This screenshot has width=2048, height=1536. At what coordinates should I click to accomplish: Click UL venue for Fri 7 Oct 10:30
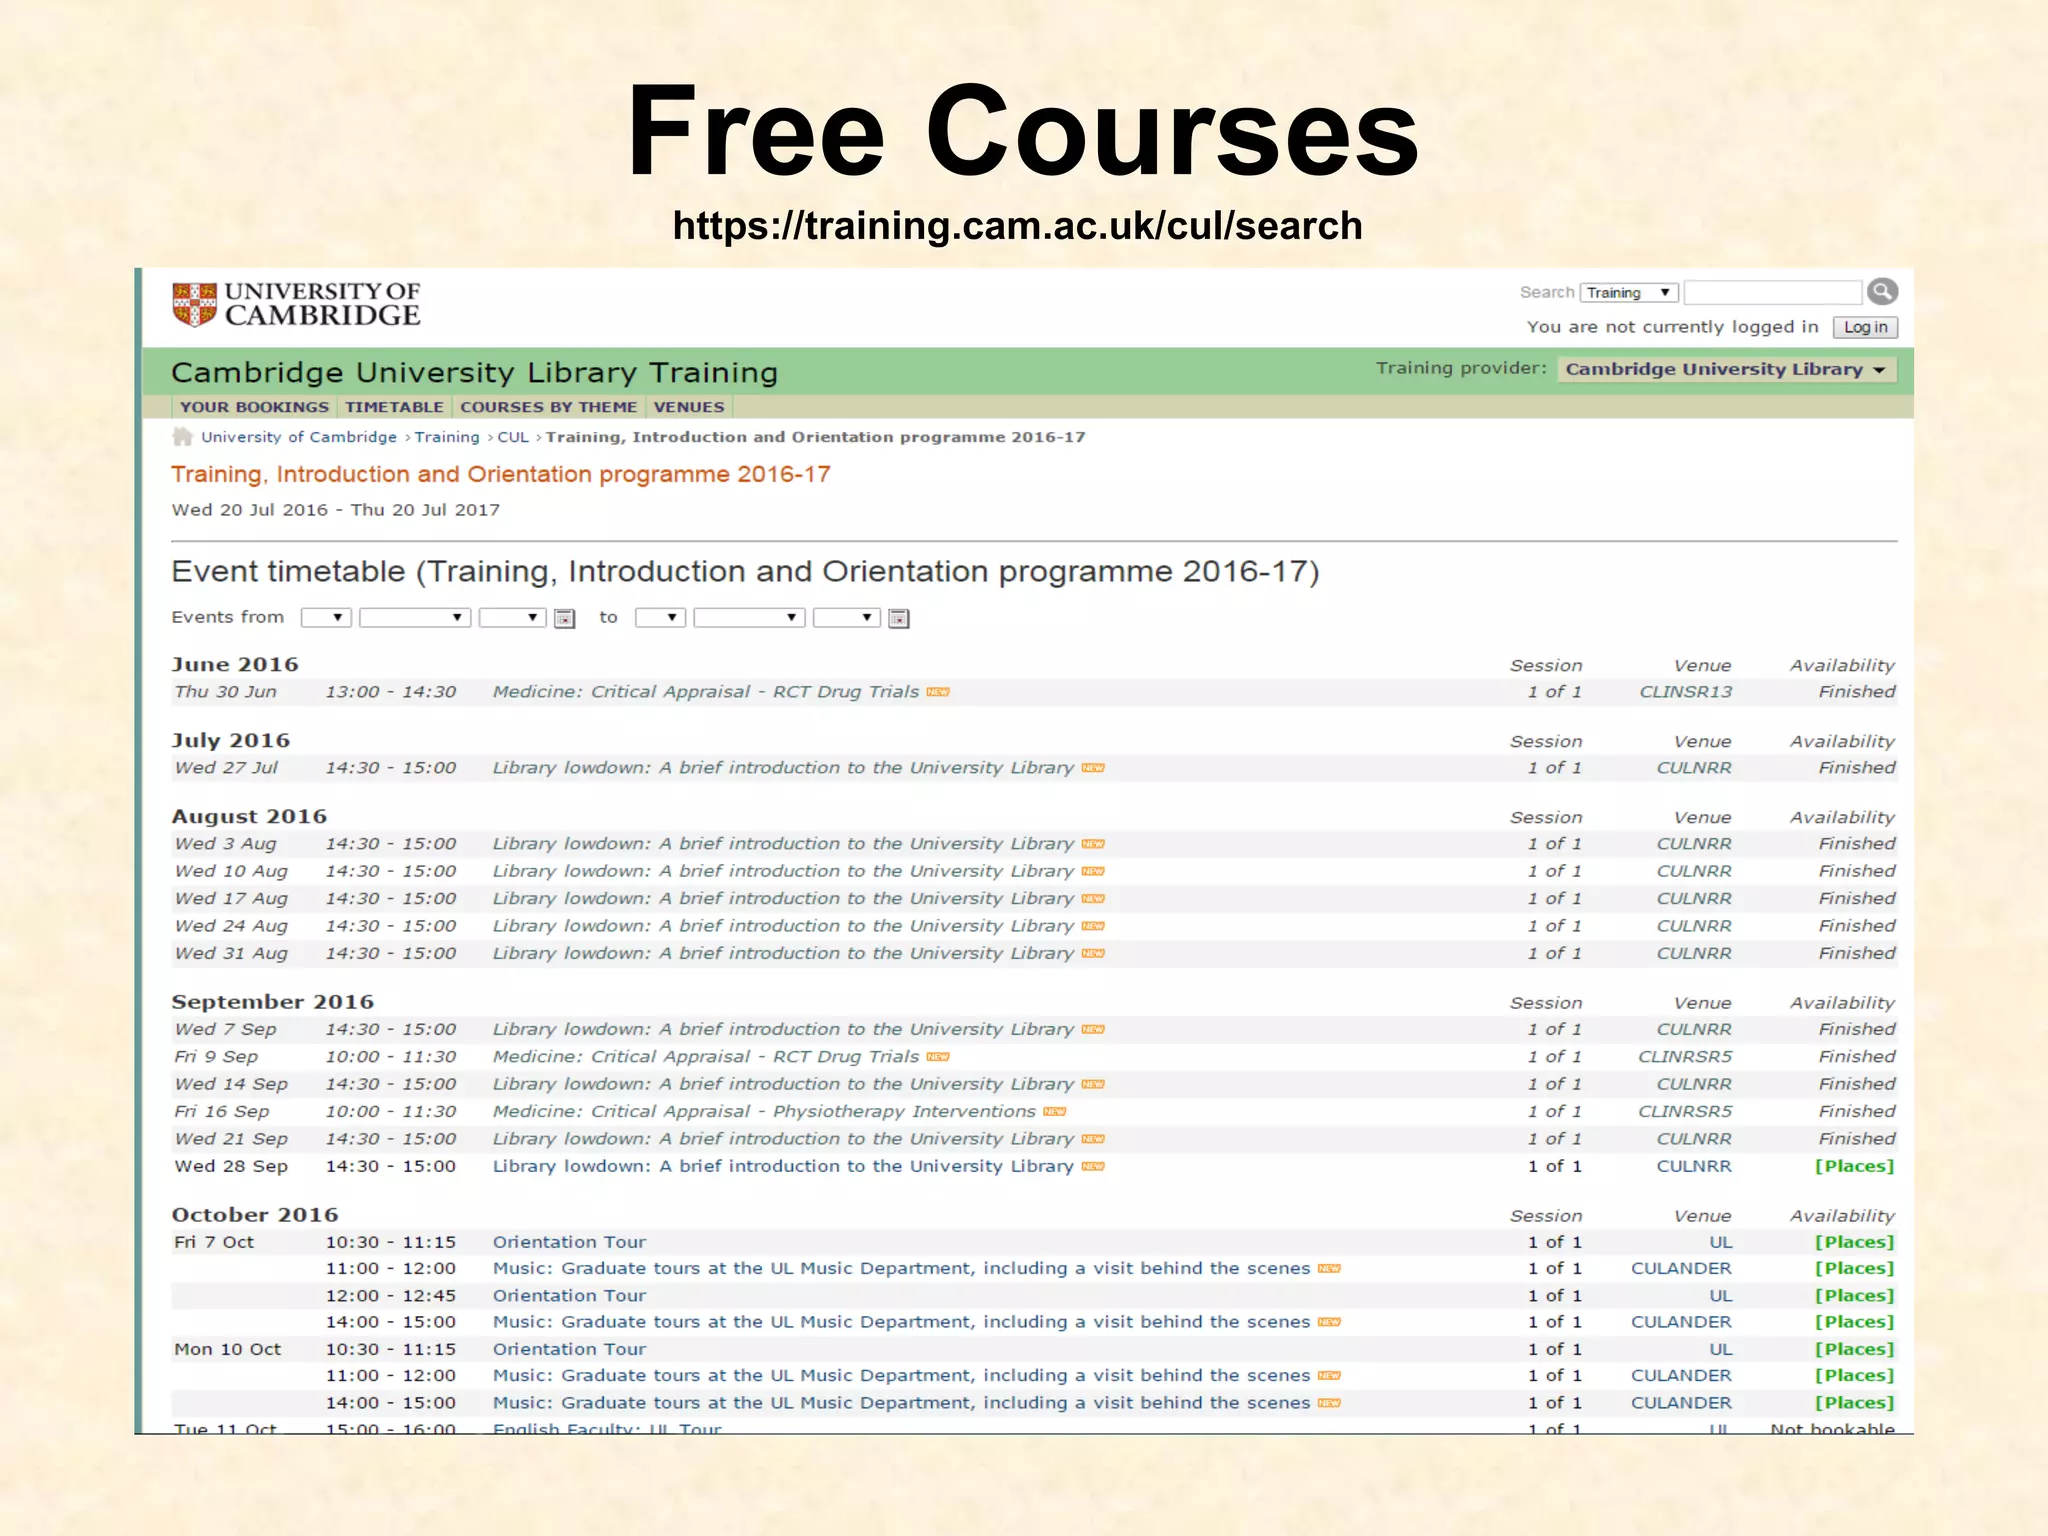[1720, 1242]
